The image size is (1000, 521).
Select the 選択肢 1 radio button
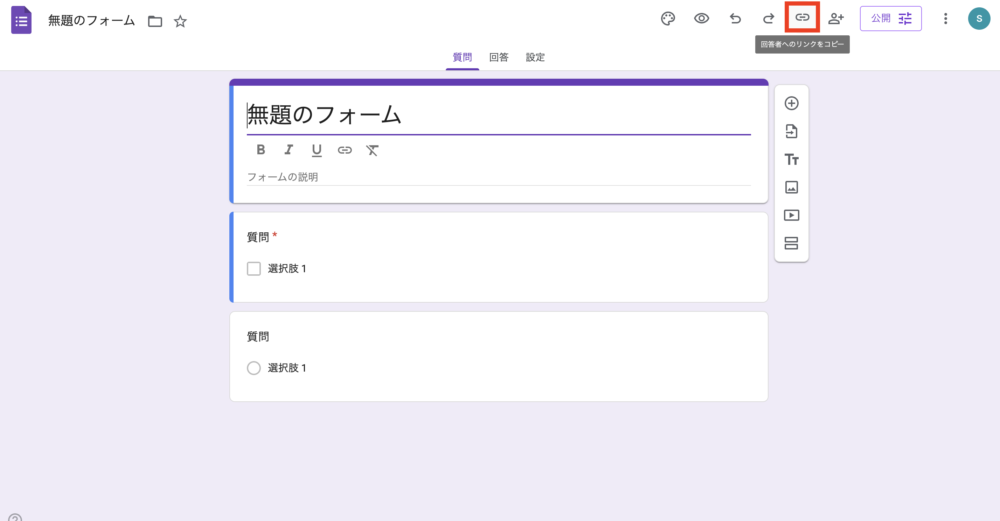point(254,368)
